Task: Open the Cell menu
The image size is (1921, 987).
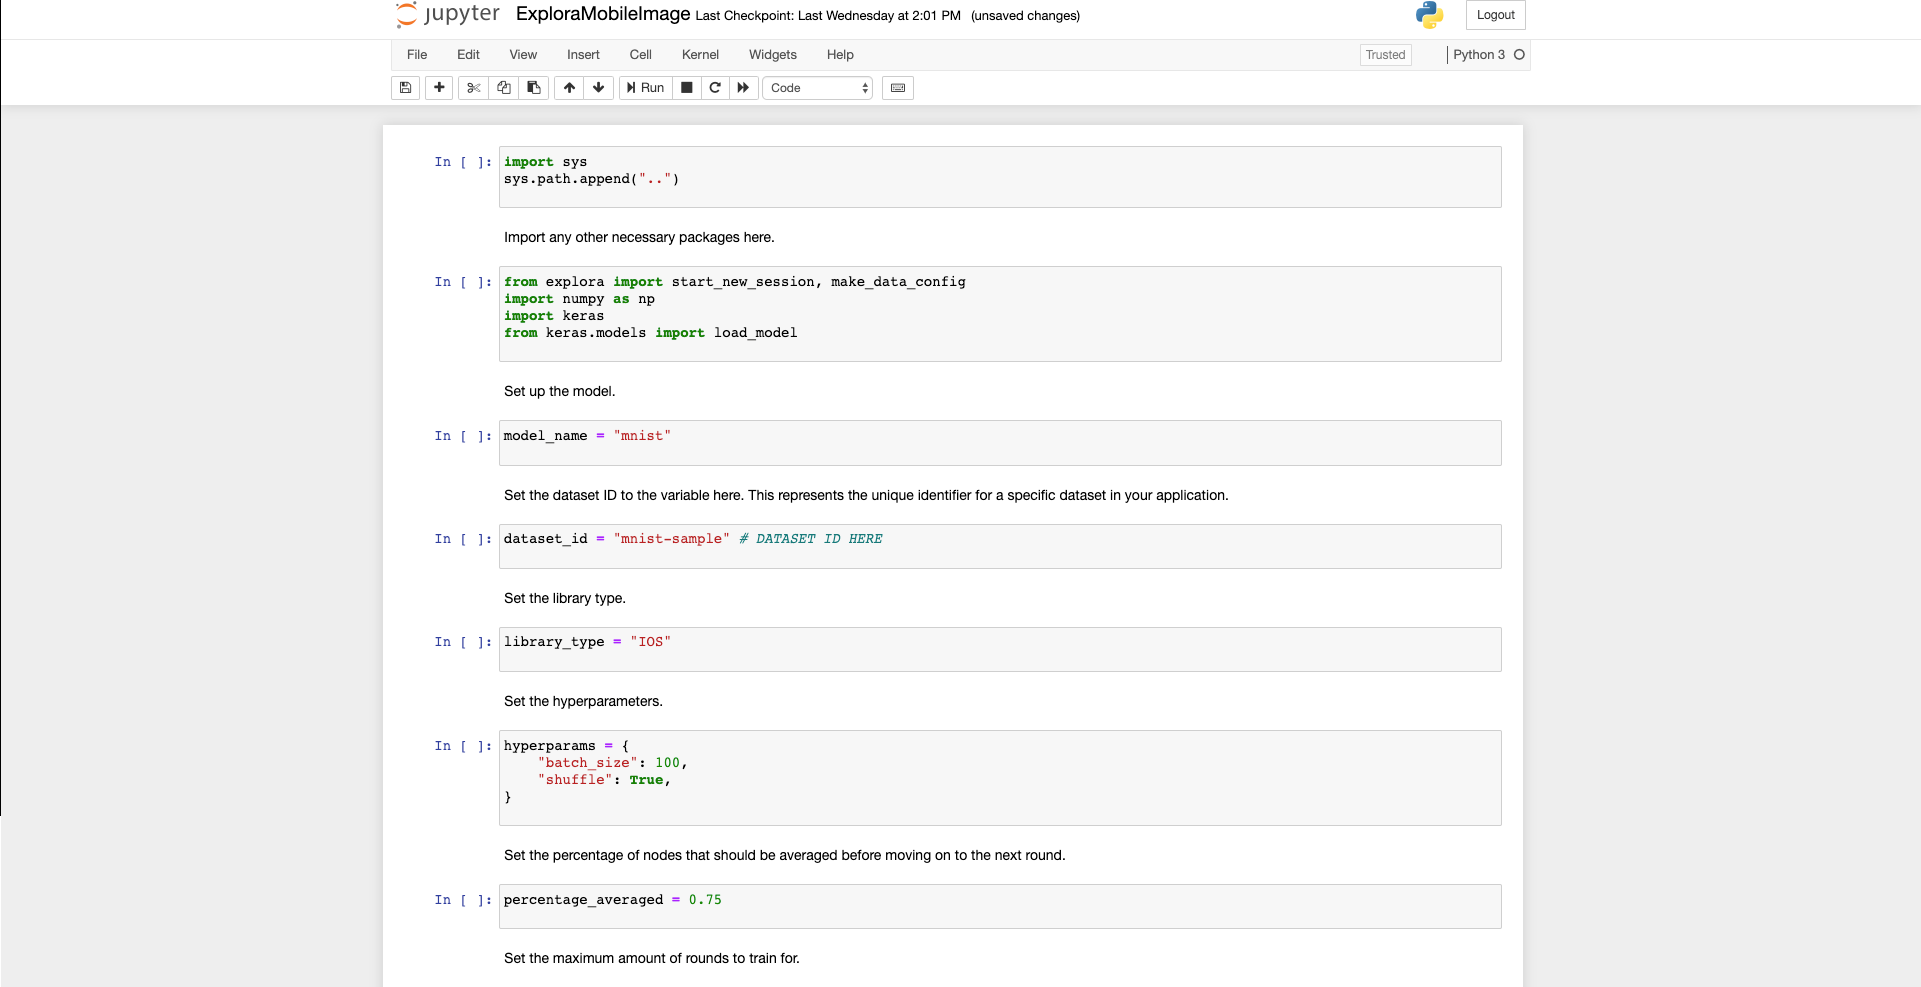Action: [641, 55]
